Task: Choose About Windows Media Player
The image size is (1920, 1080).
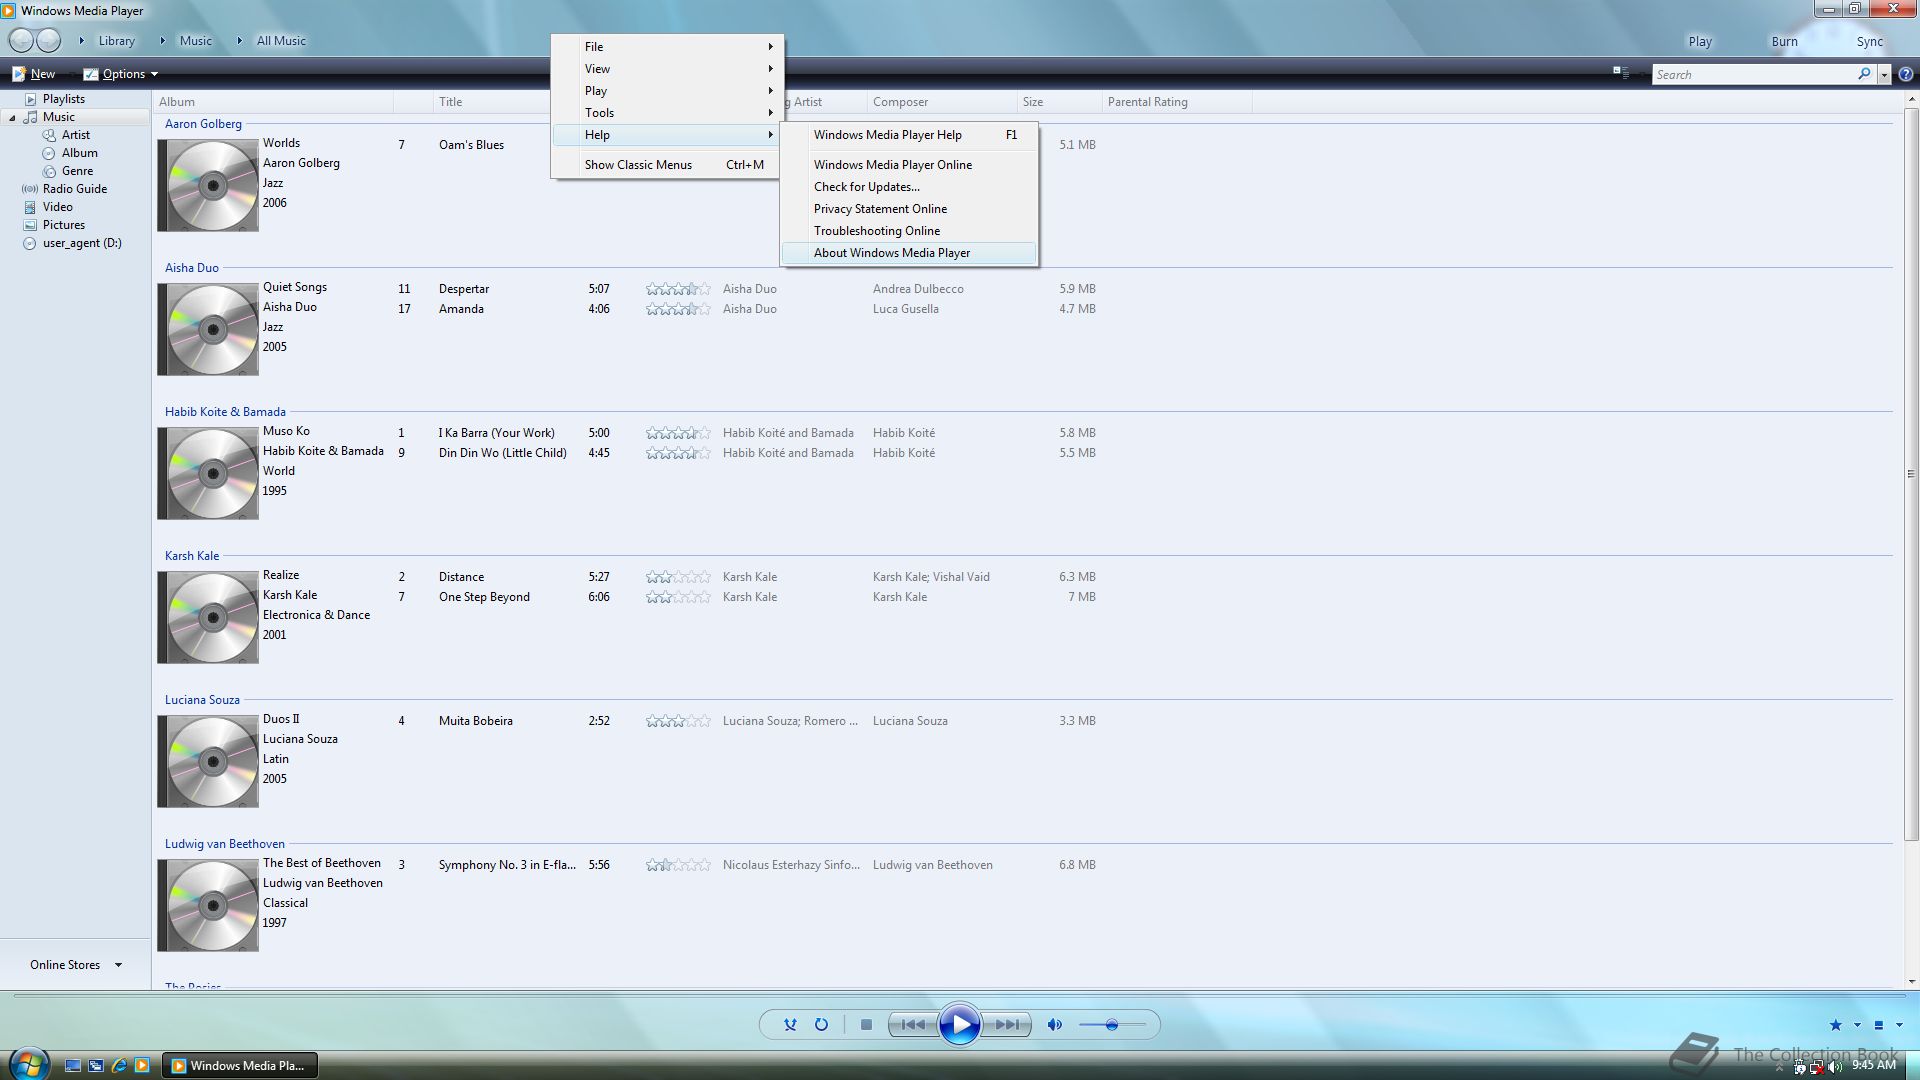Action: 909,253
